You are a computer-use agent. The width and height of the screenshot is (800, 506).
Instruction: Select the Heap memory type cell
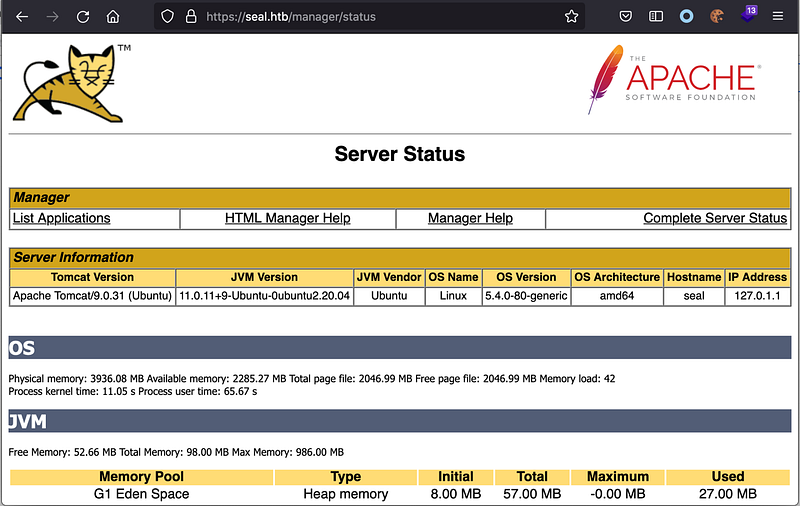tap(346, 494)
